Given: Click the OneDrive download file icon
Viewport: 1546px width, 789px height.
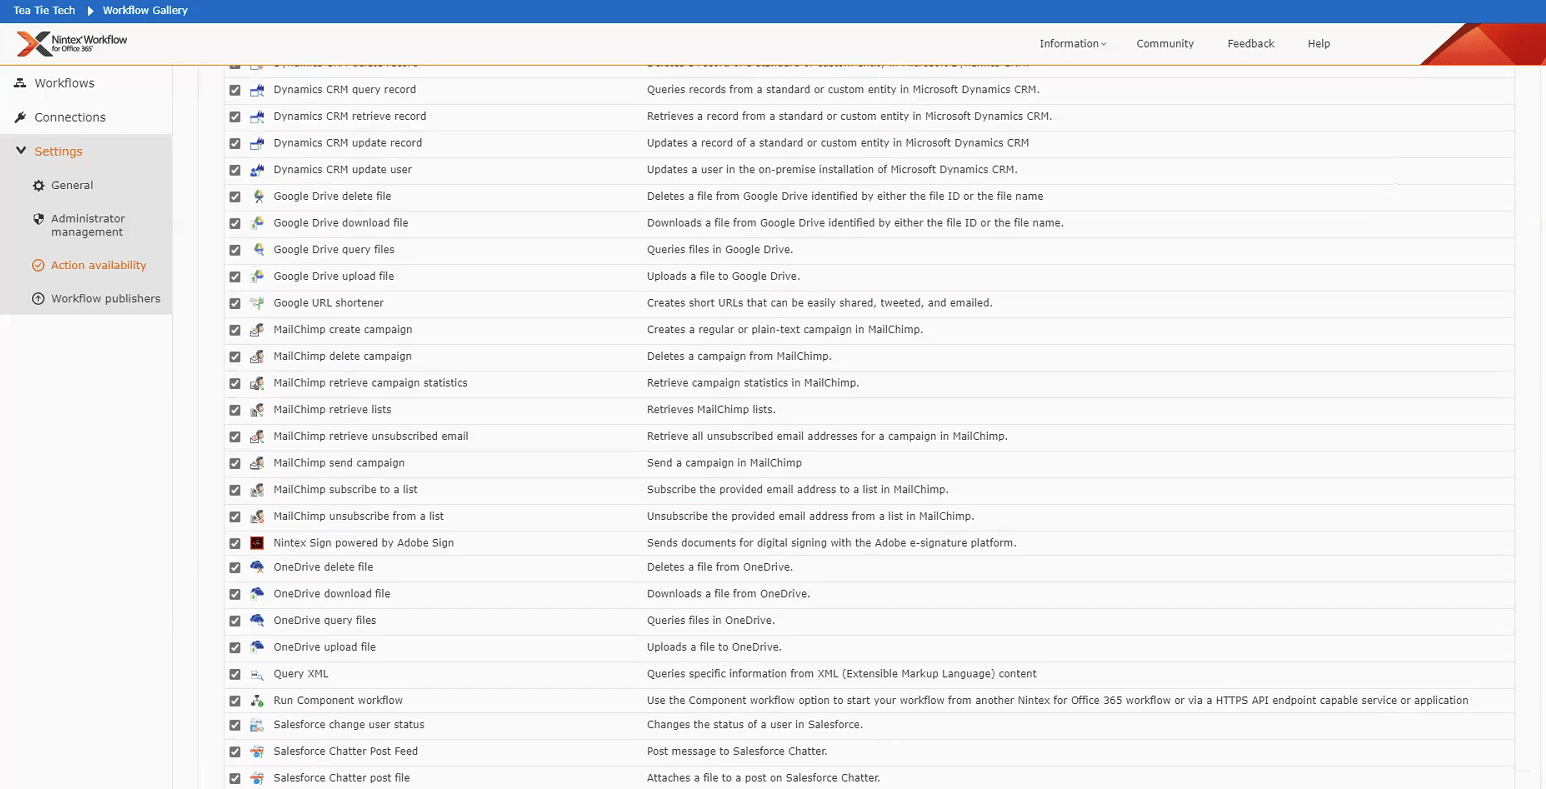Looking at the screenshot, I should point(257,594).
